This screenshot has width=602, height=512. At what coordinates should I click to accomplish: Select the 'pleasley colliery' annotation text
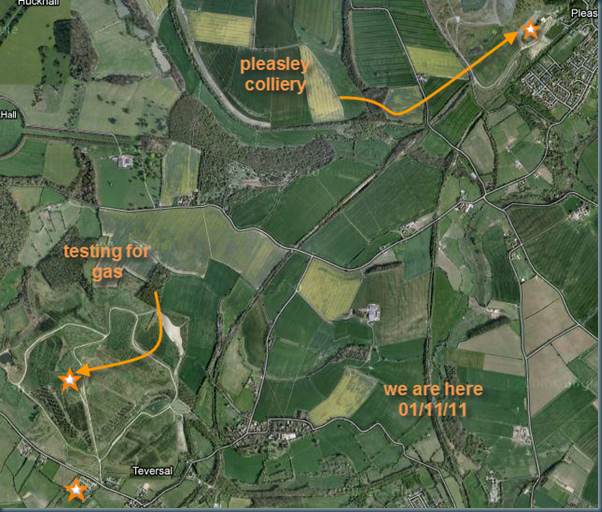[x=275, y=74]
